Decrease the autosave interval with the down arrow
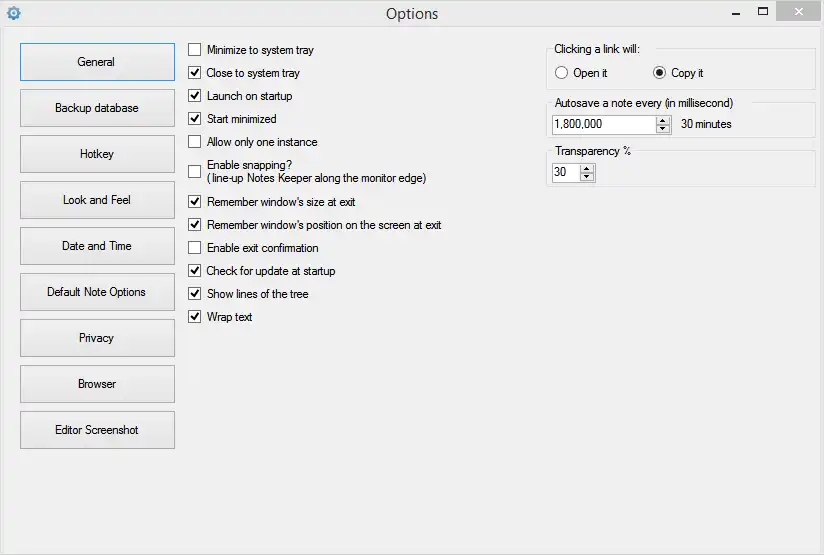 pos(663,129)
